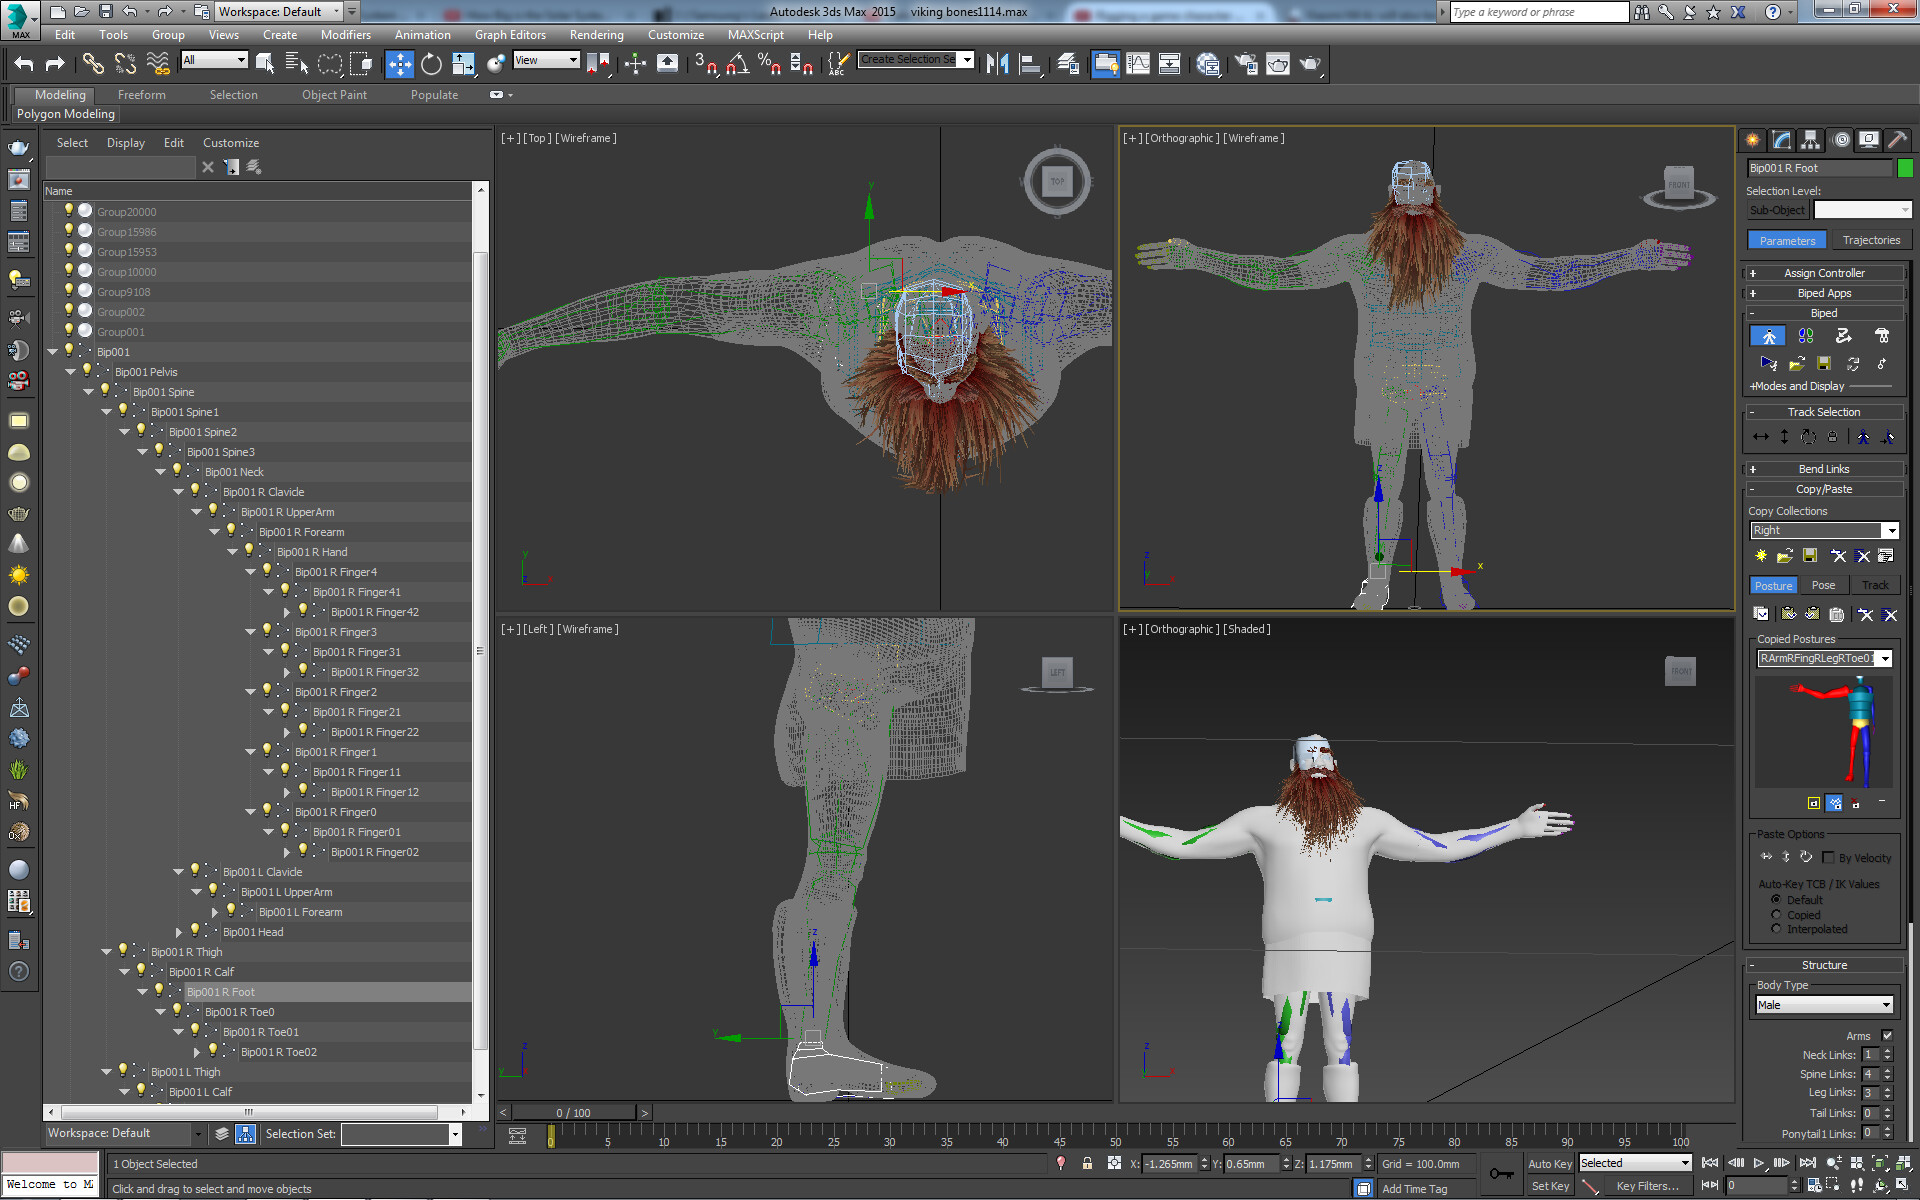The image size is (1920, 1200).
Task: Open Render Setup from the main toolbar
Action: tap(1246, 64)
